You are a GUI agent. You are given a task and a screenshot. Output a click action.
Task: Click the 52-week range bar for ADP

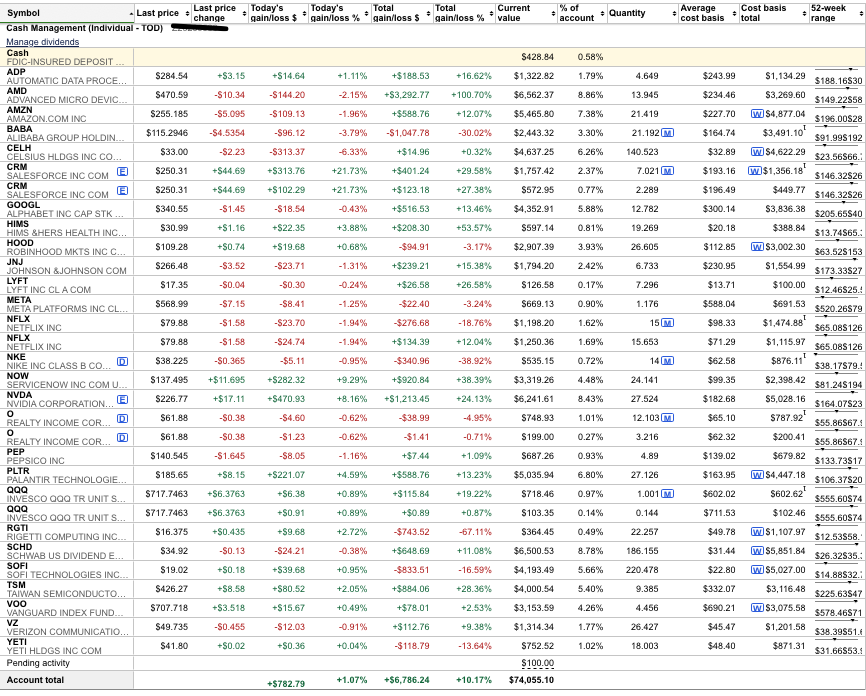838,69
